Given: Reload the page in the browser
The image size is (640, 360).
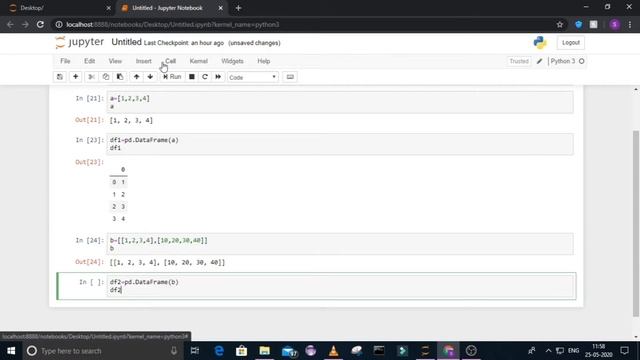Looking at the screenshot, I should [x=40, y=24].
